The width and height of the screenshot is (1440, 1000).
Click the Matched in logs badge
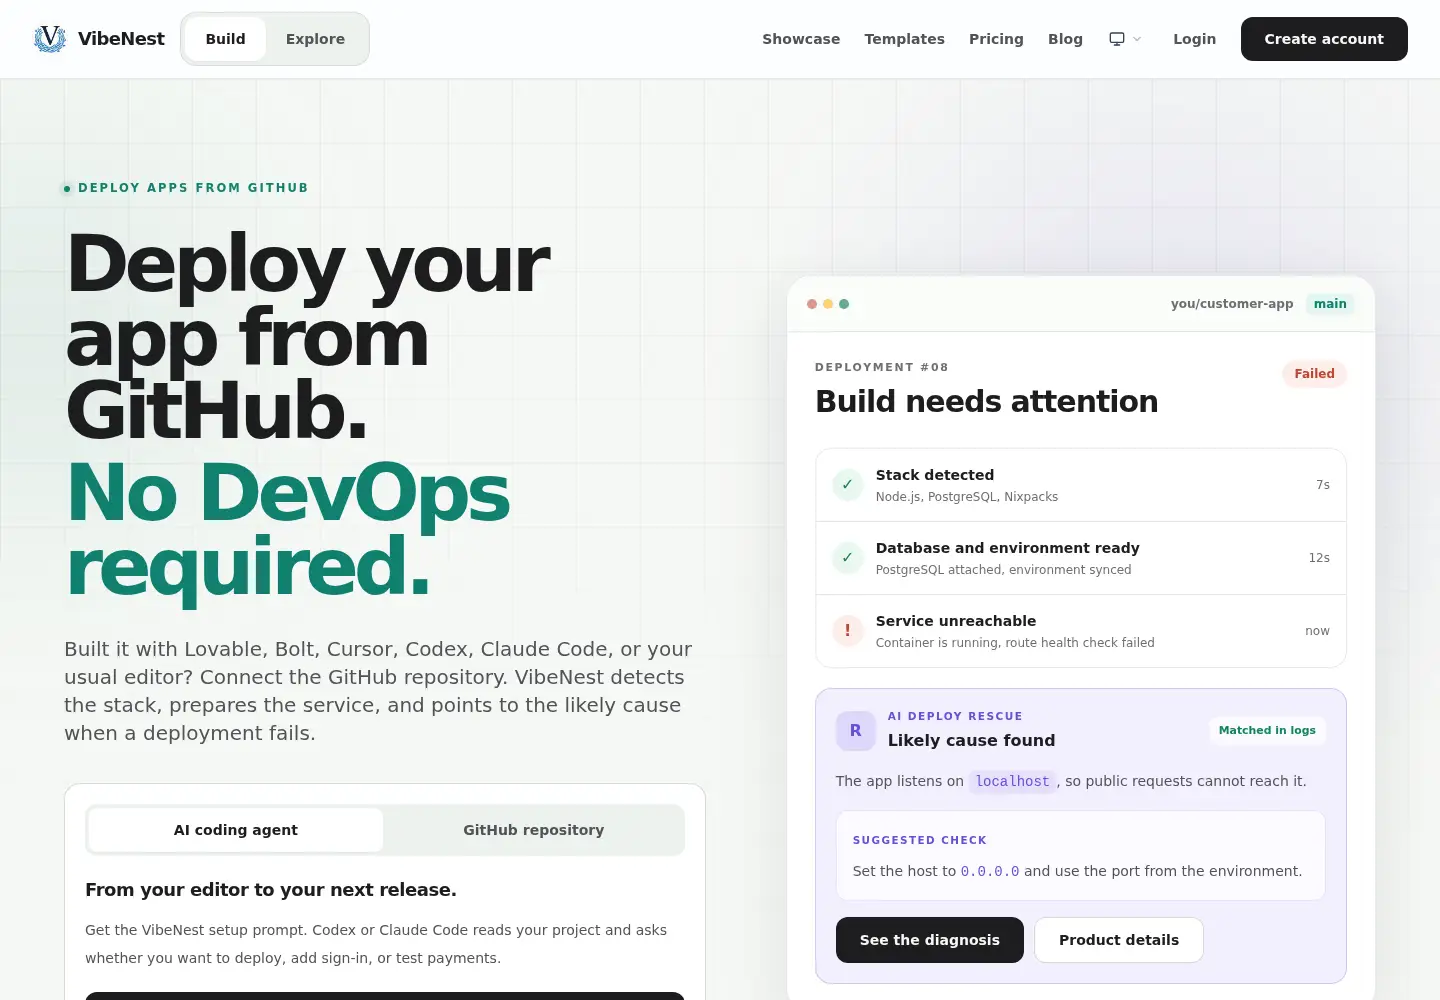[1267, 731]
